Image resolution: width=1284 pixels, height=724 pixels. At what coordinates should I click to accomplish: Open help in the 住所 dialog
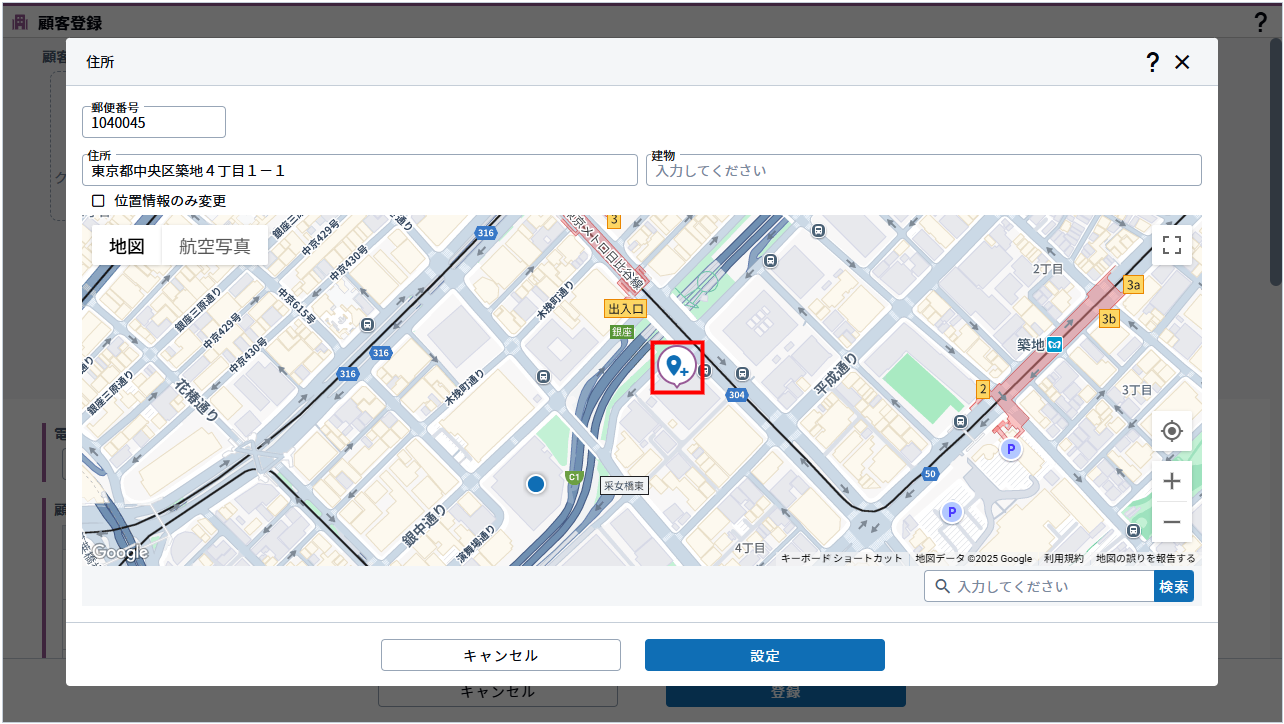pyautogui.click(x=1152, y=62)
